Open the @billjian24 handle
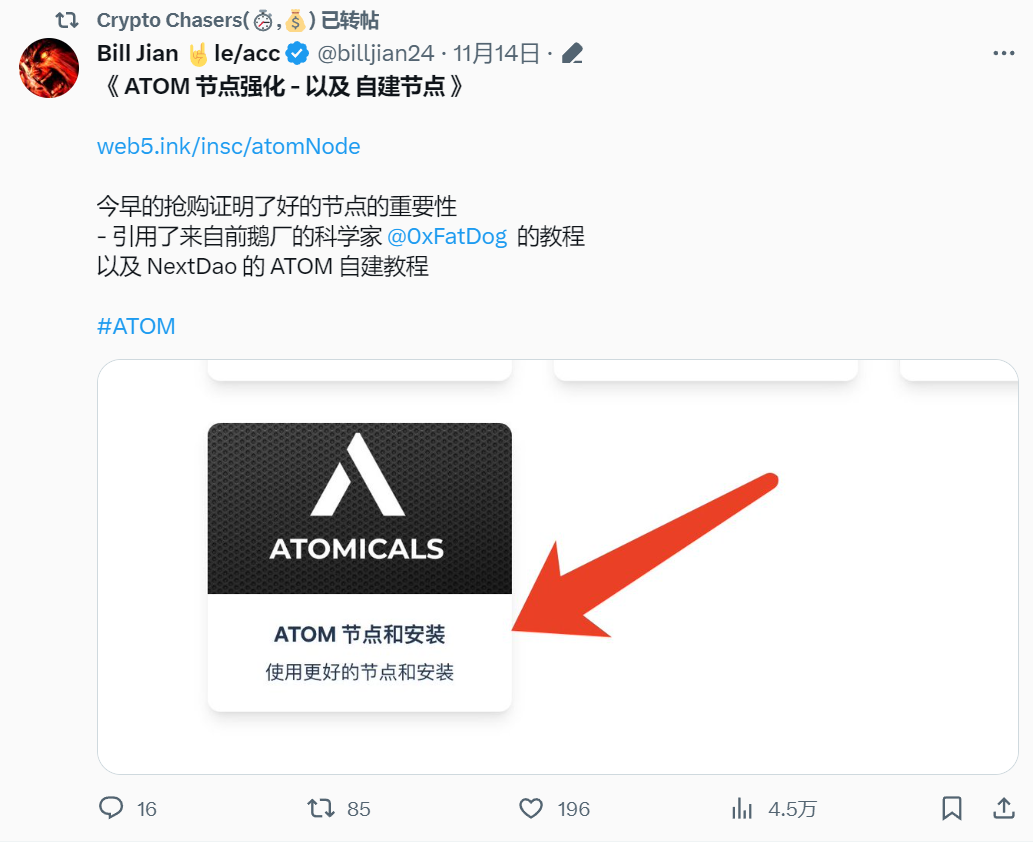 (x=376, y=53)
